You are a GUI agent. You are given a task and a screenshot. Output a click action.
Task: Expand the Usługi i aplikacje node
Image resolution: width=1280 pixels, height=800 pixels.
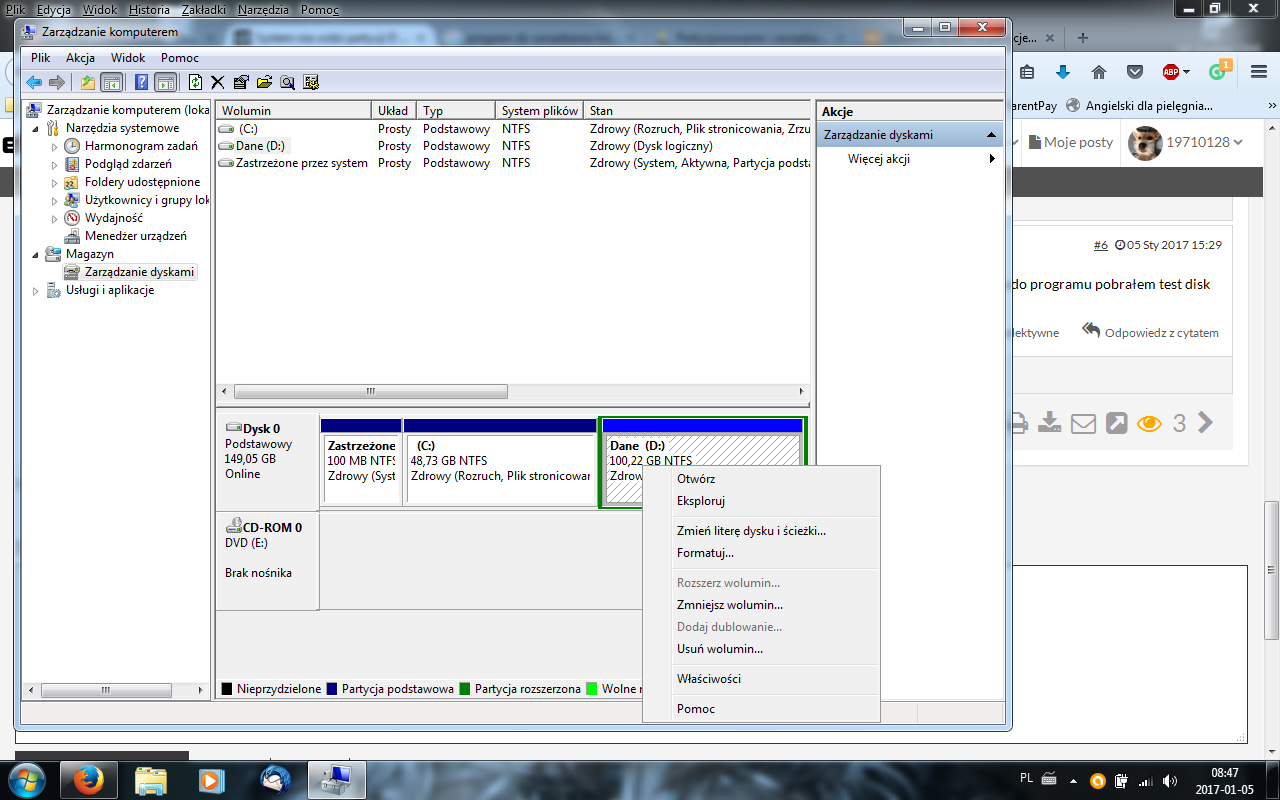[37, 290]
